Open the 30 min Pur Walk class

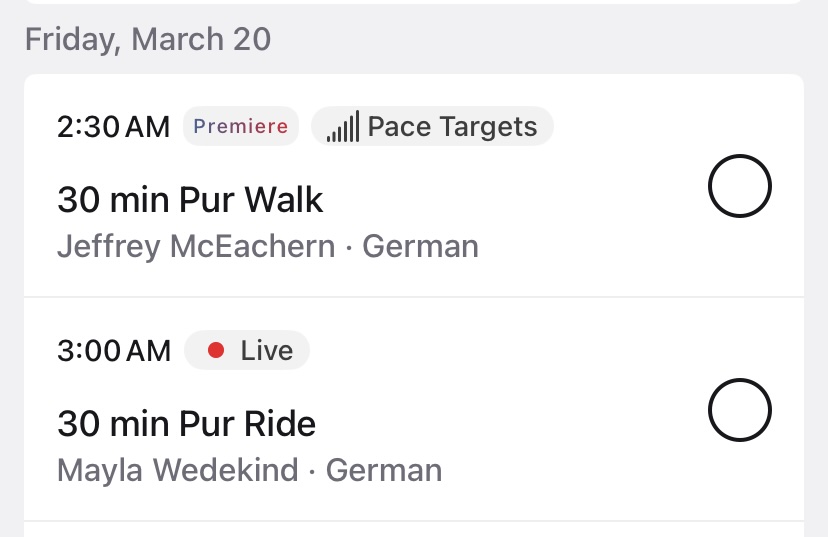(190, 200)
